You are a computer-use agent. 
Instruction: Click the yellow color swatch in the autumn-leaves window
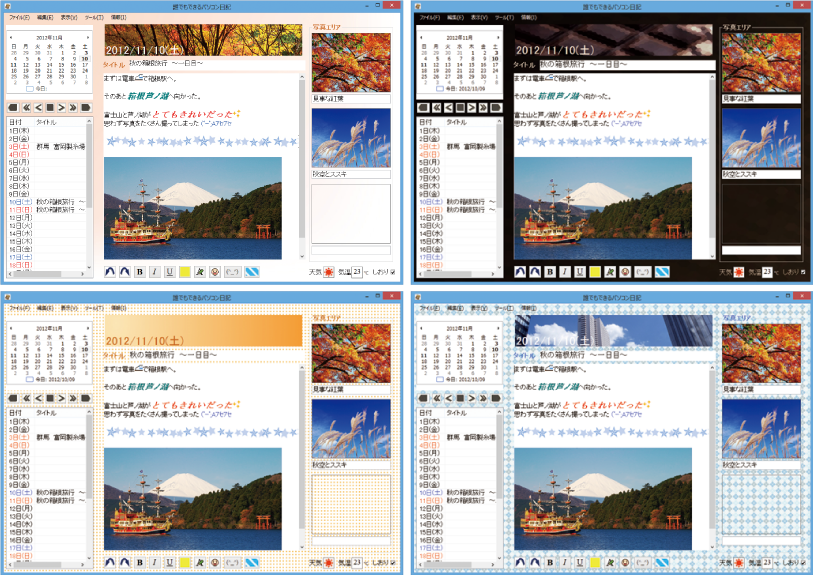pos(186,271)
